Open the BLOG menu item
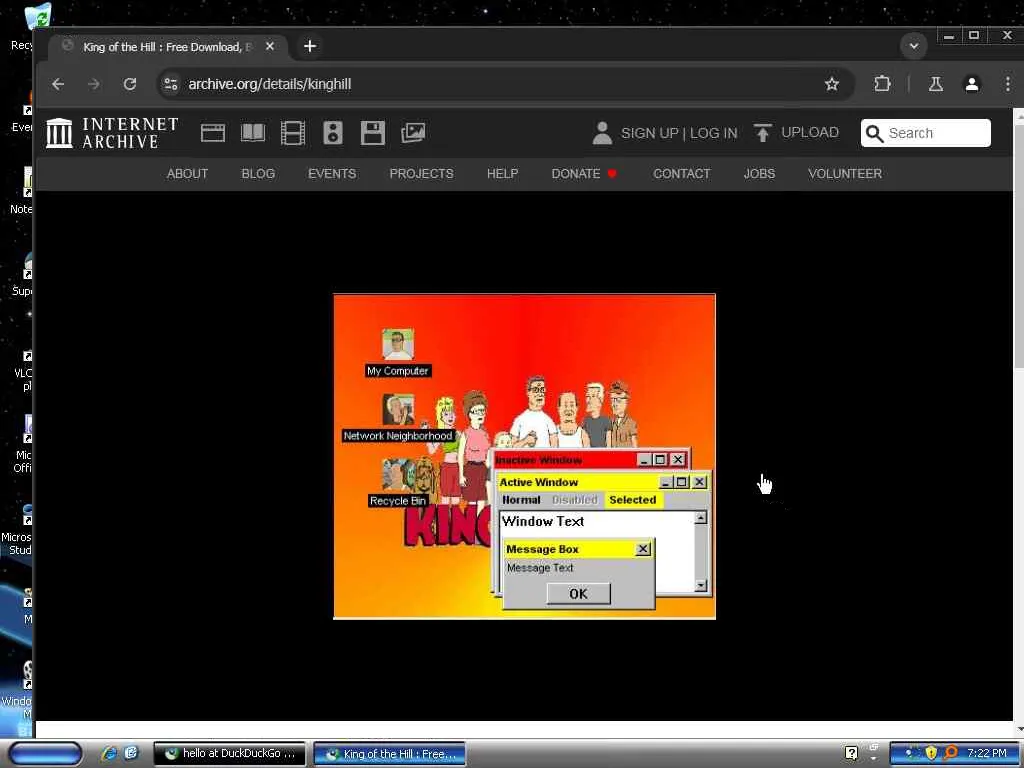Screen dimensions: 1024x768 (x=258, y=174)
